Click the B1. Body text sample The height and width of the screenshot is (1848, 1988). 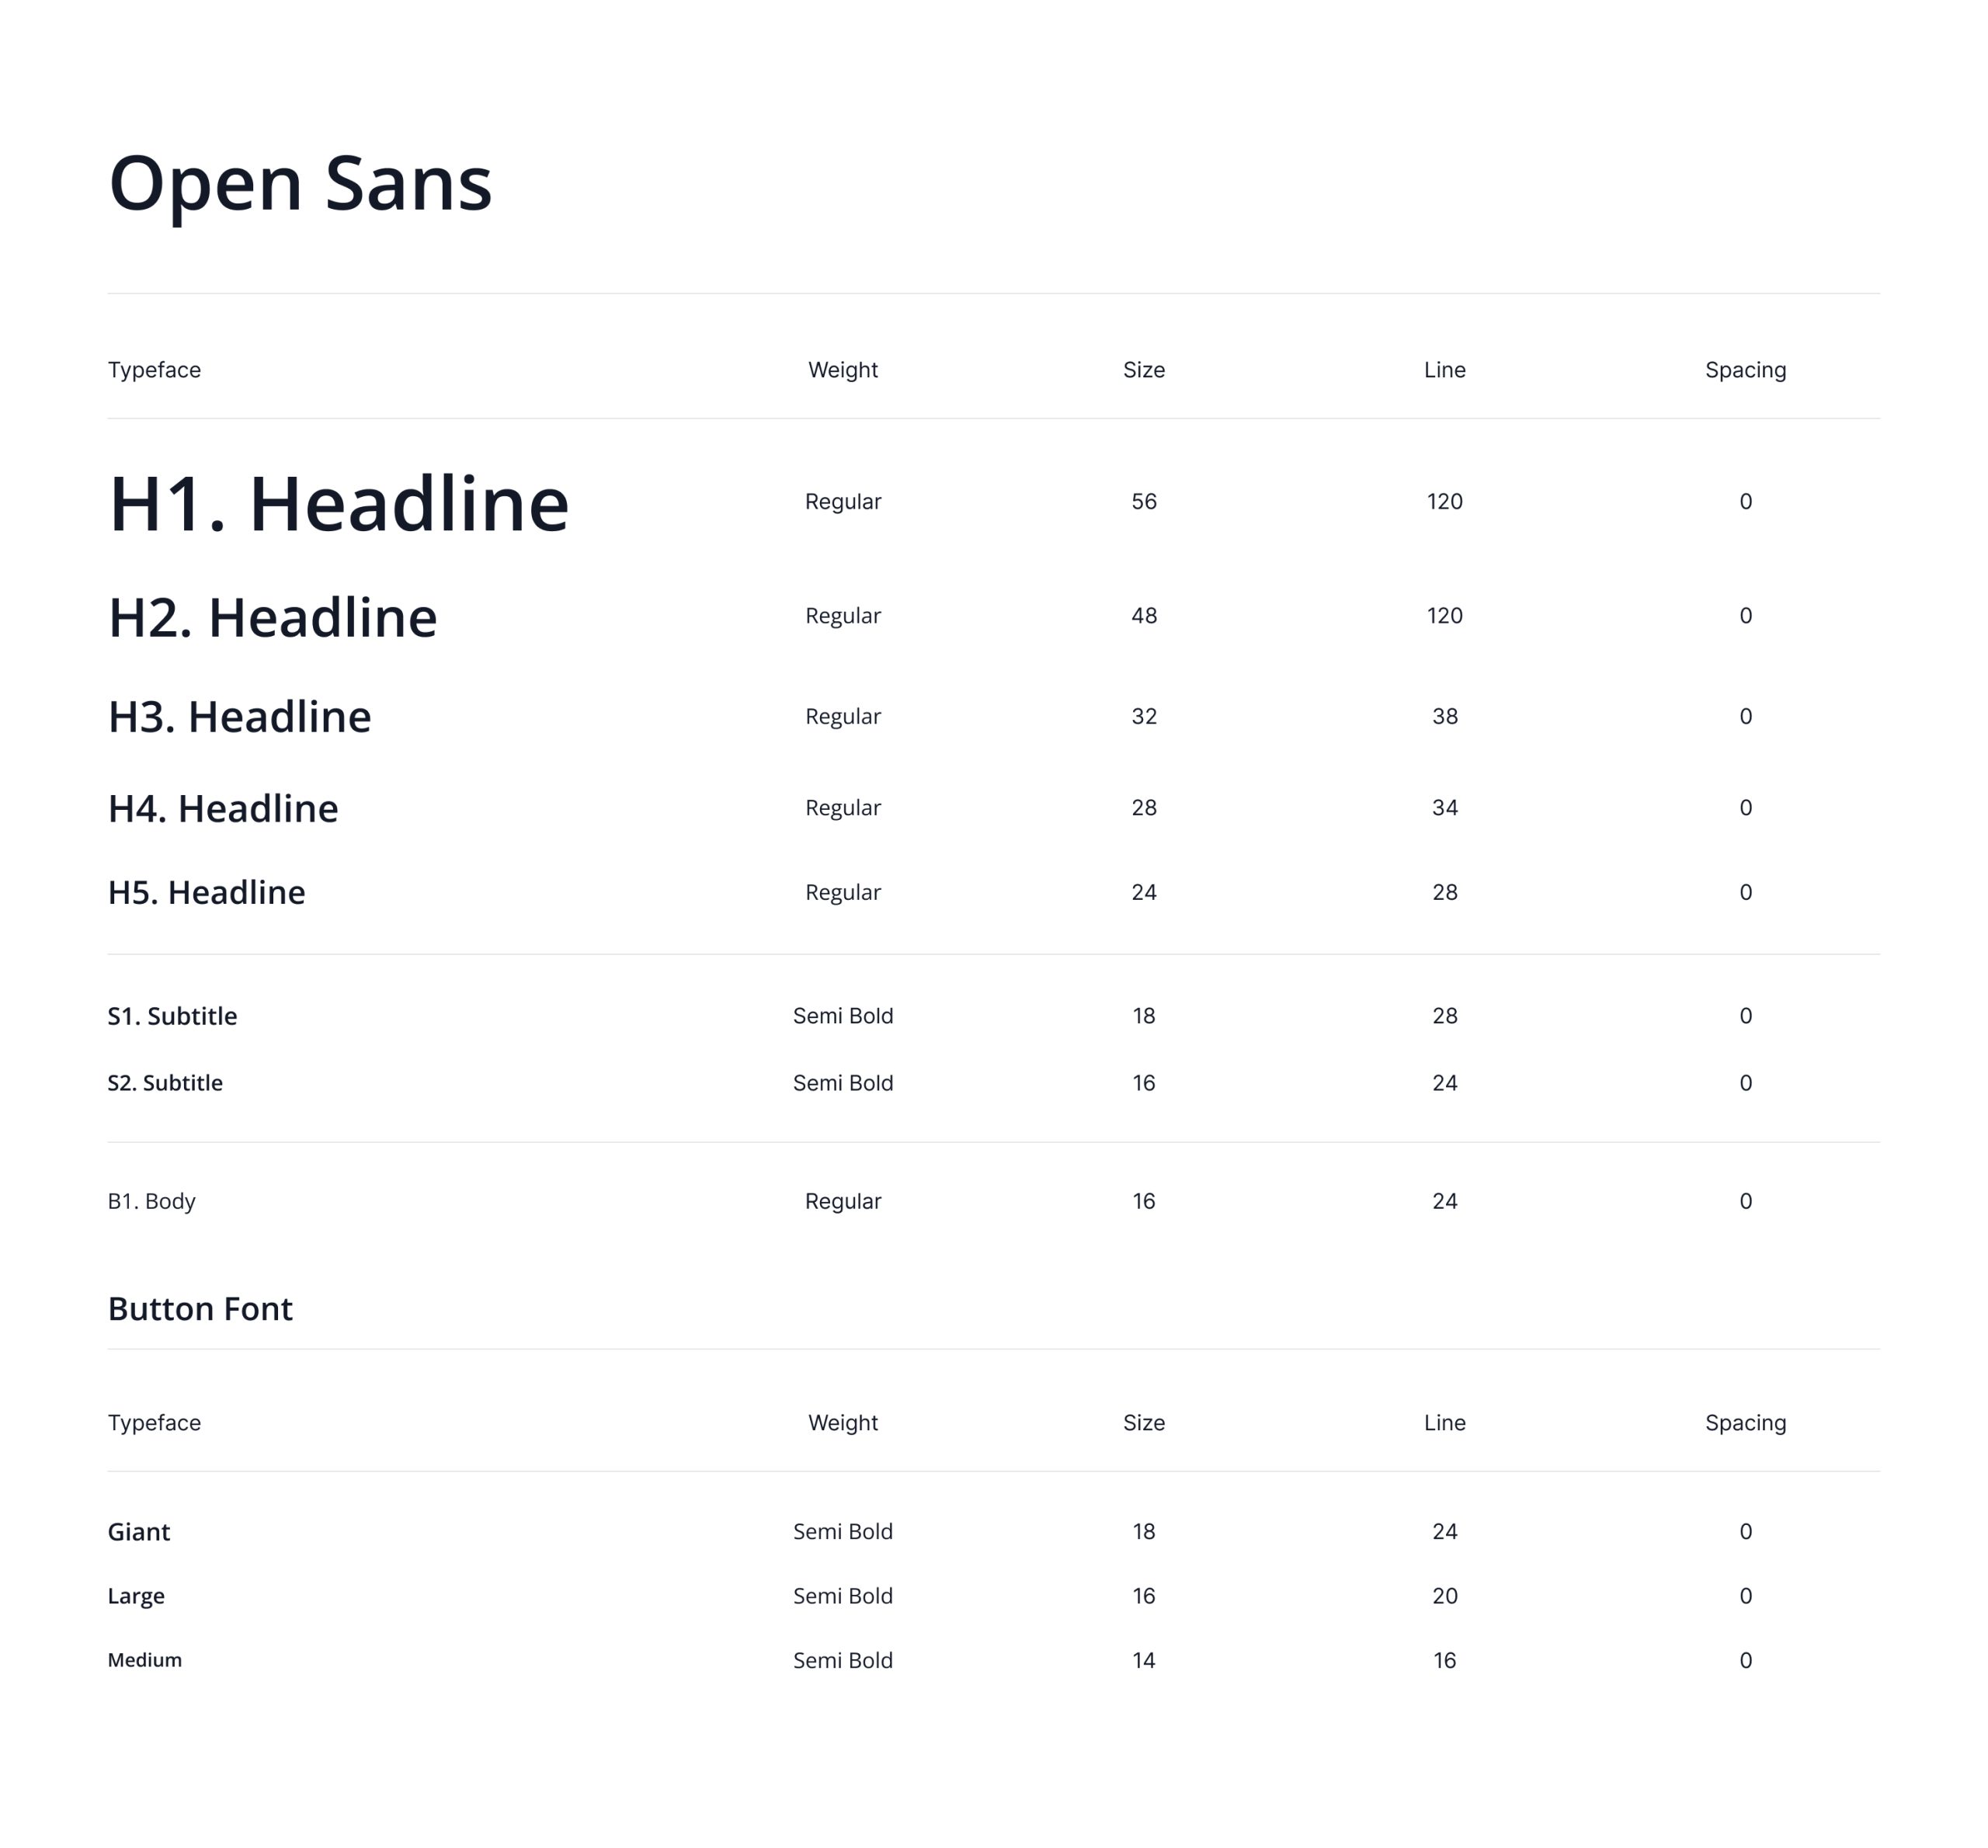click(x=151, y=1202)
